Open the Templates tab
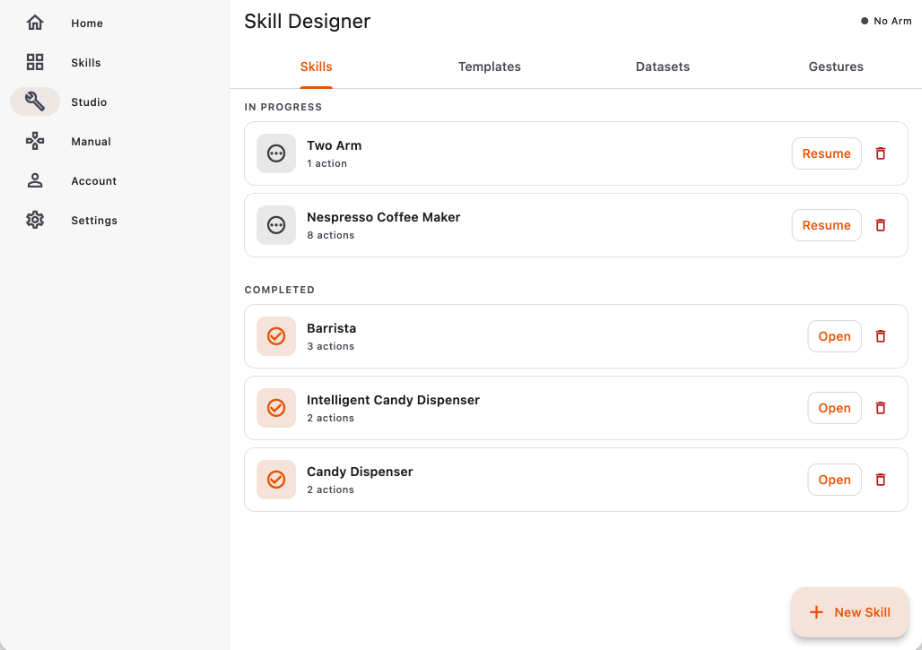 pyautogui.click(x=489, y=66)
